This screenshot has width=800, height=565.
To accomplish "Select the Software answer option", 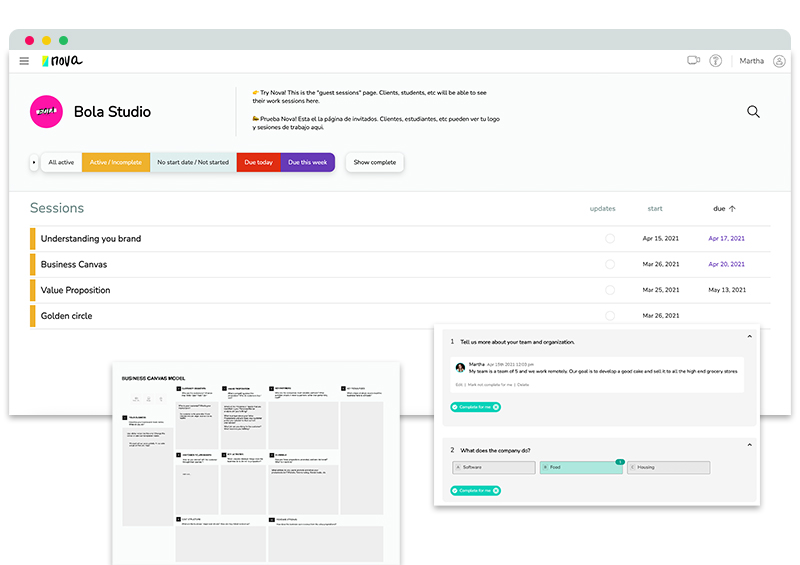I will click(494, 467).
